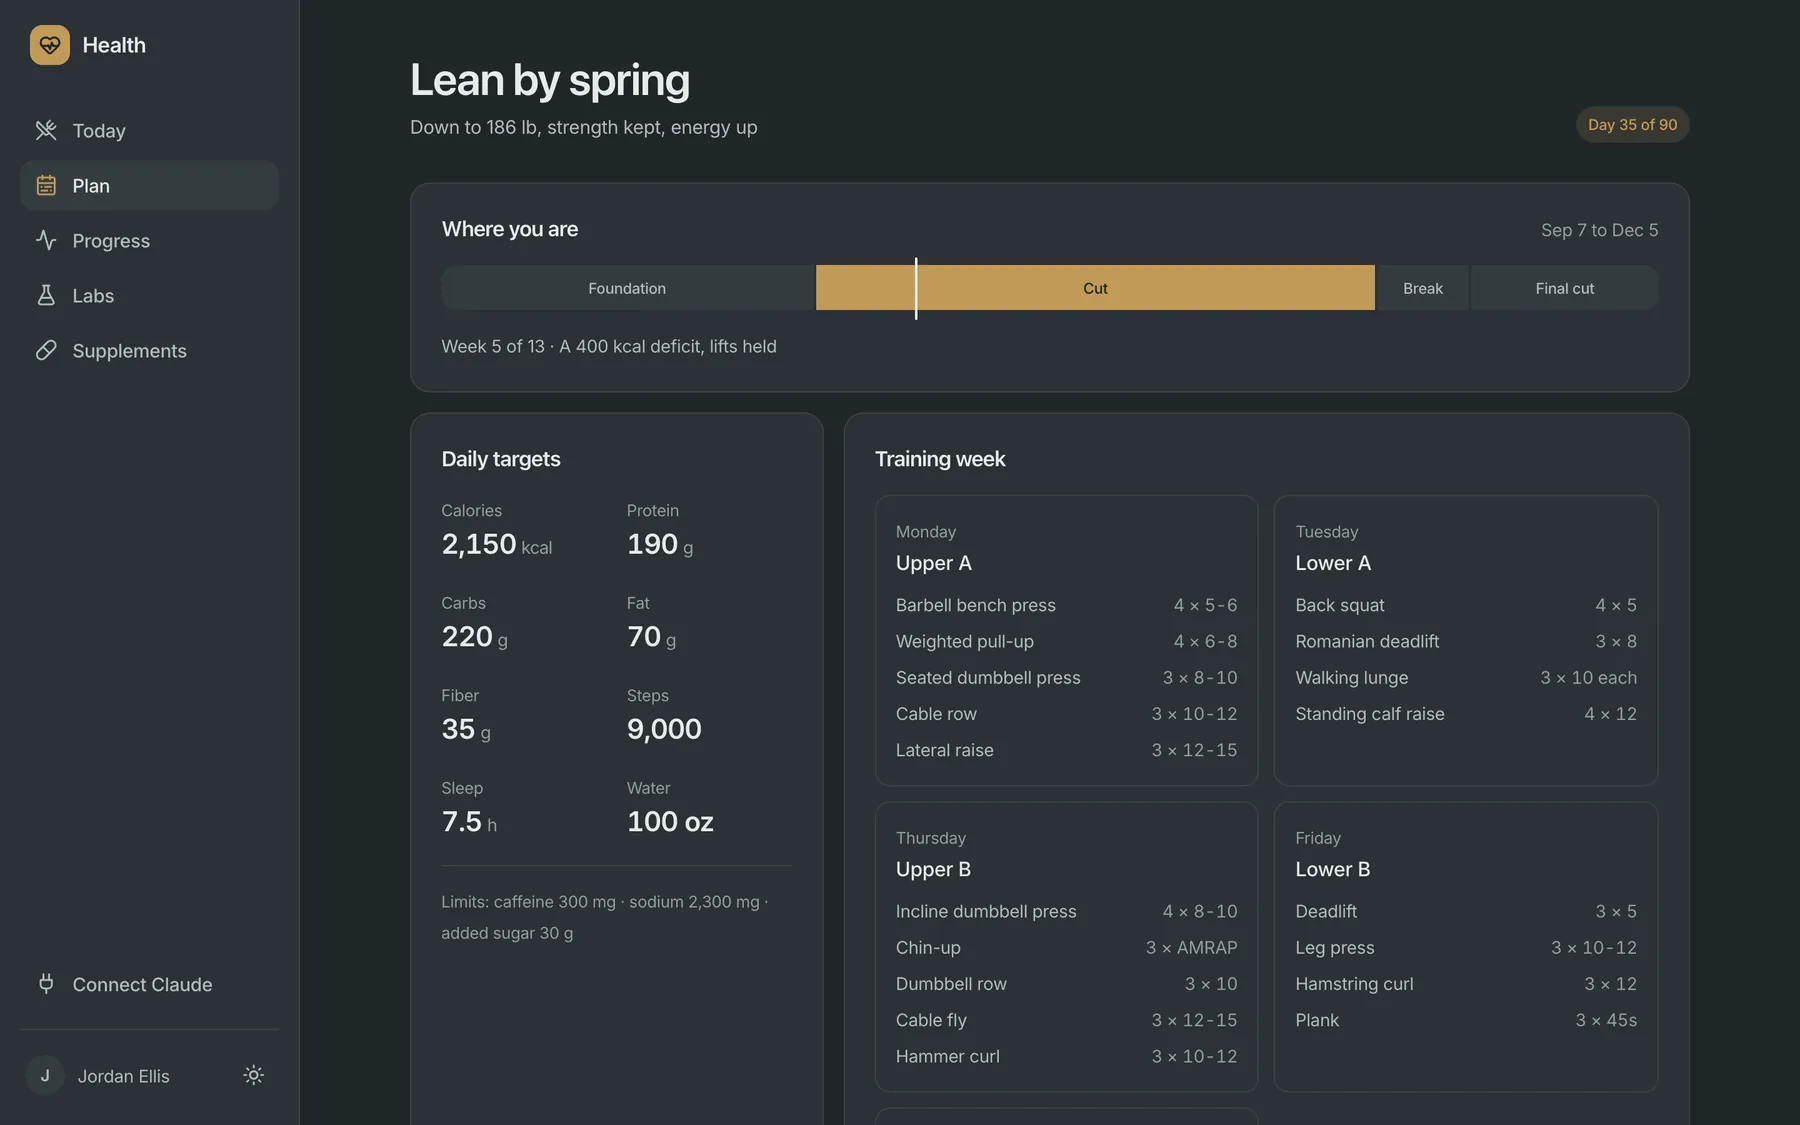
Task: Click the Labs flask icon
Action: pyautogui.click(x=46, y=295)
